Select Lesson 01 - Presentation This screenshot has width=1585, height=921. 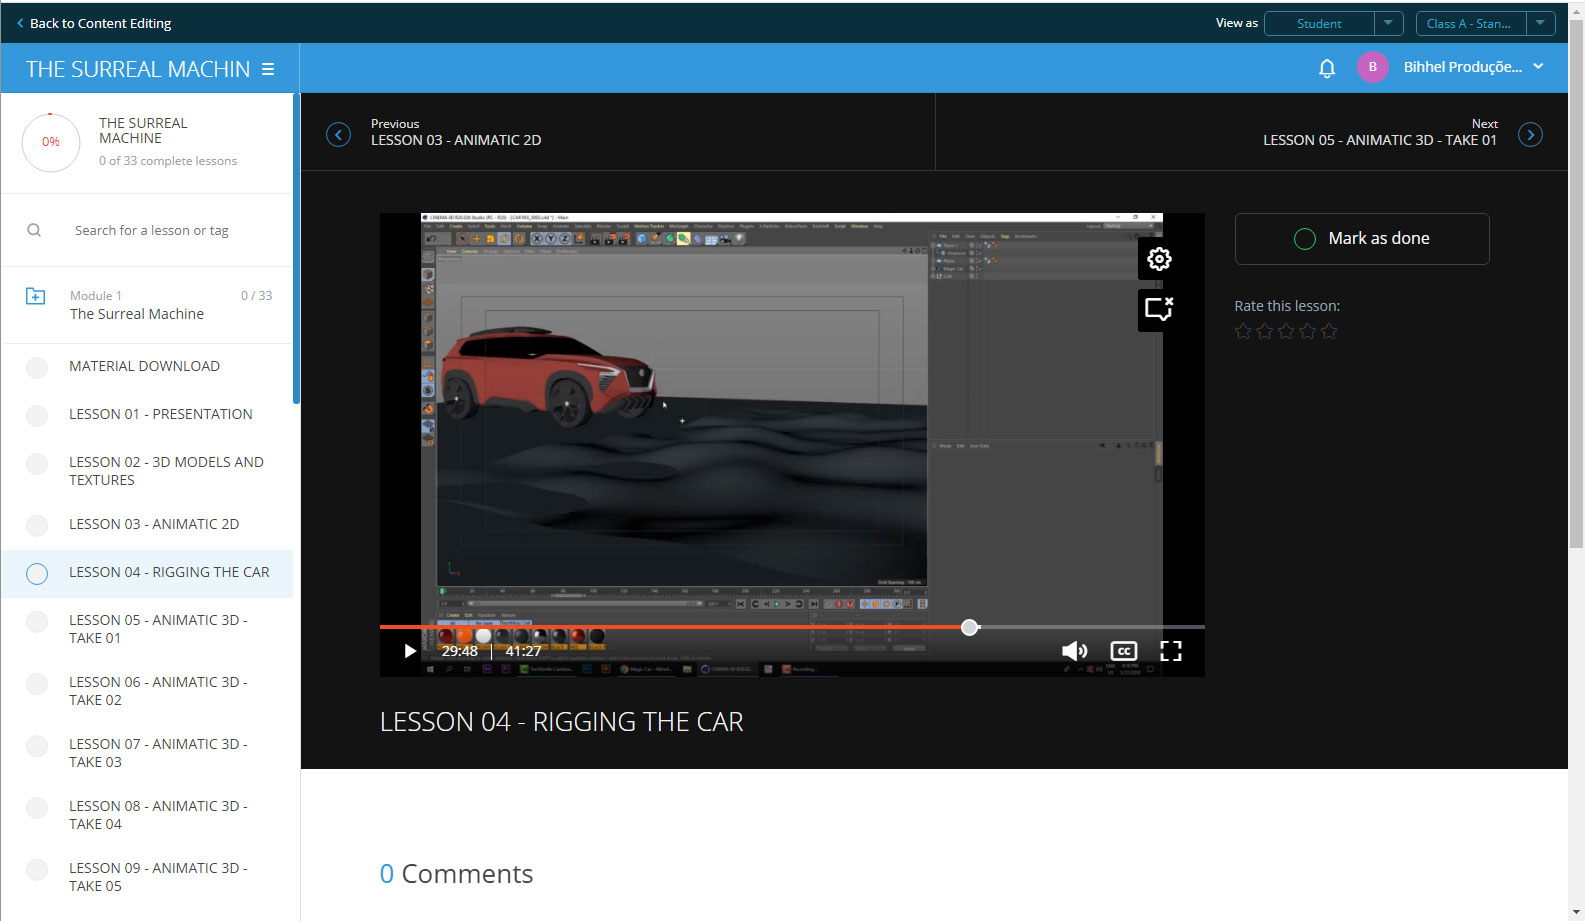click(160, 414)
